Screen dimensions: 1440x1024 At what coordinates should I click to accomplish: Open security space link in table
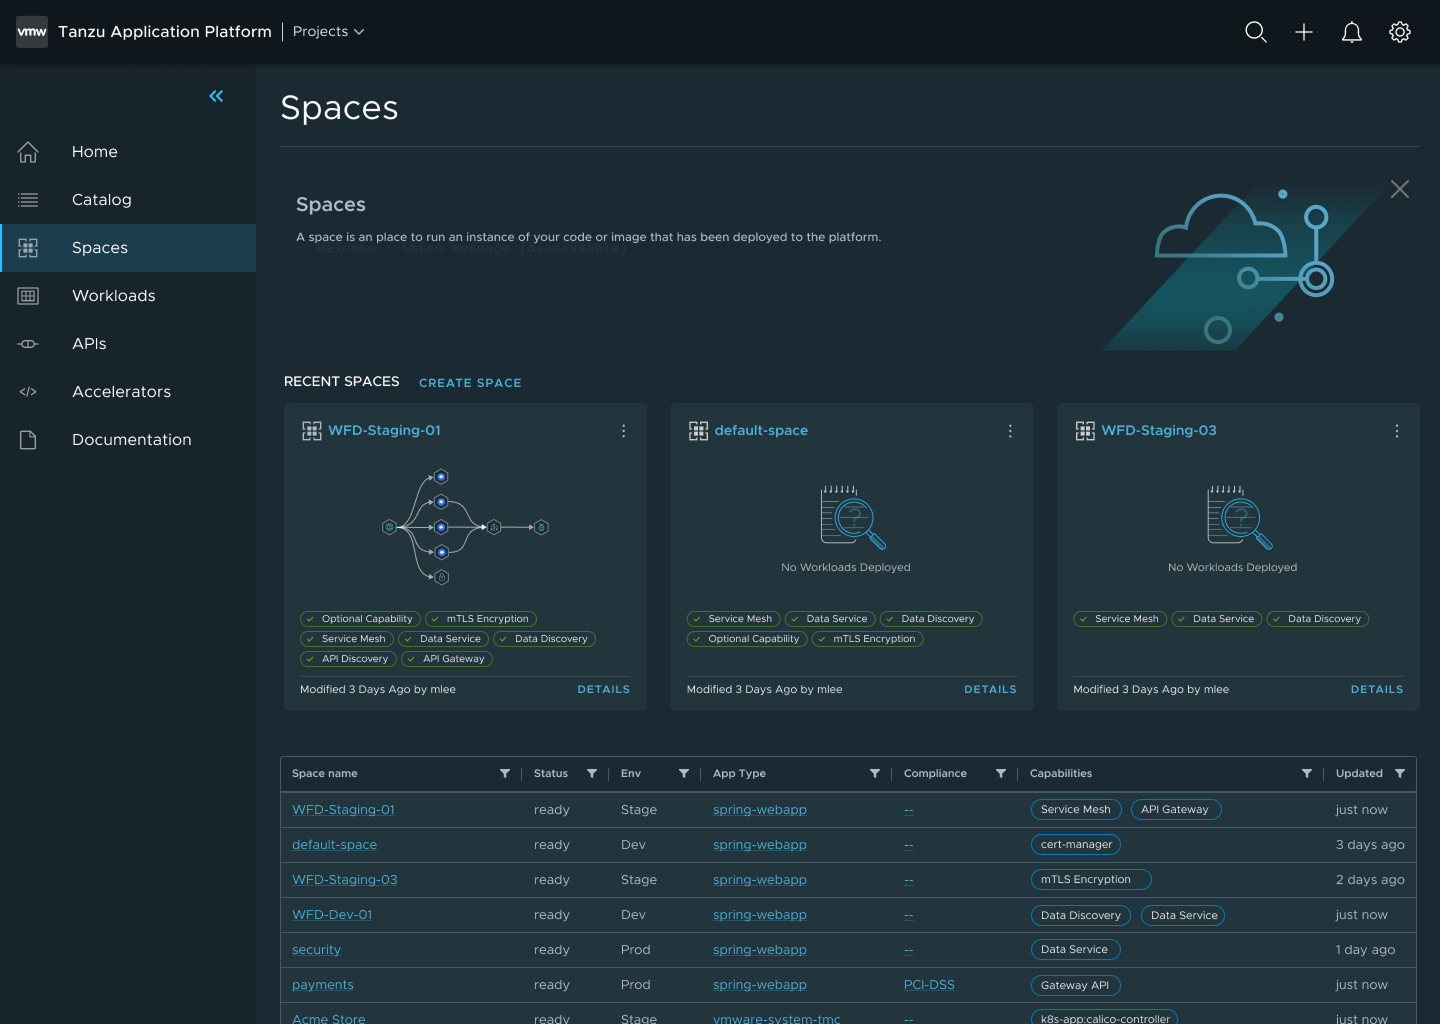[x=316, y=950]
